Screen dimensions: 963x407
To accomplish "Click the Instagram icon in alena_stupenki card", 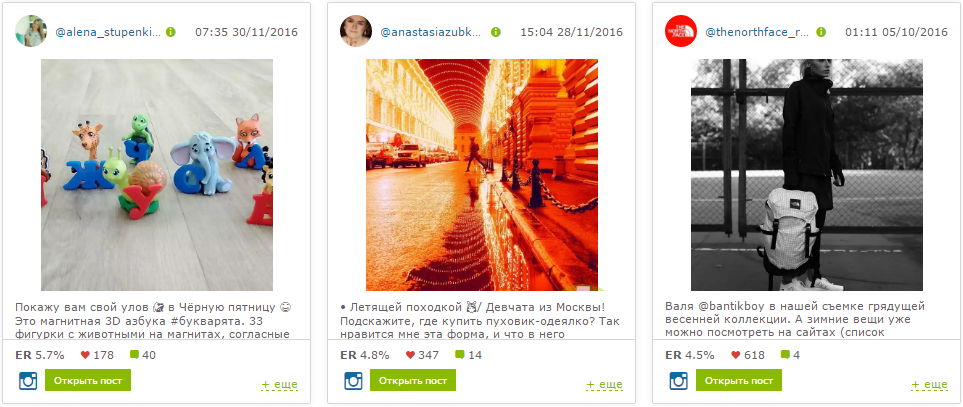I will [28, 381].
